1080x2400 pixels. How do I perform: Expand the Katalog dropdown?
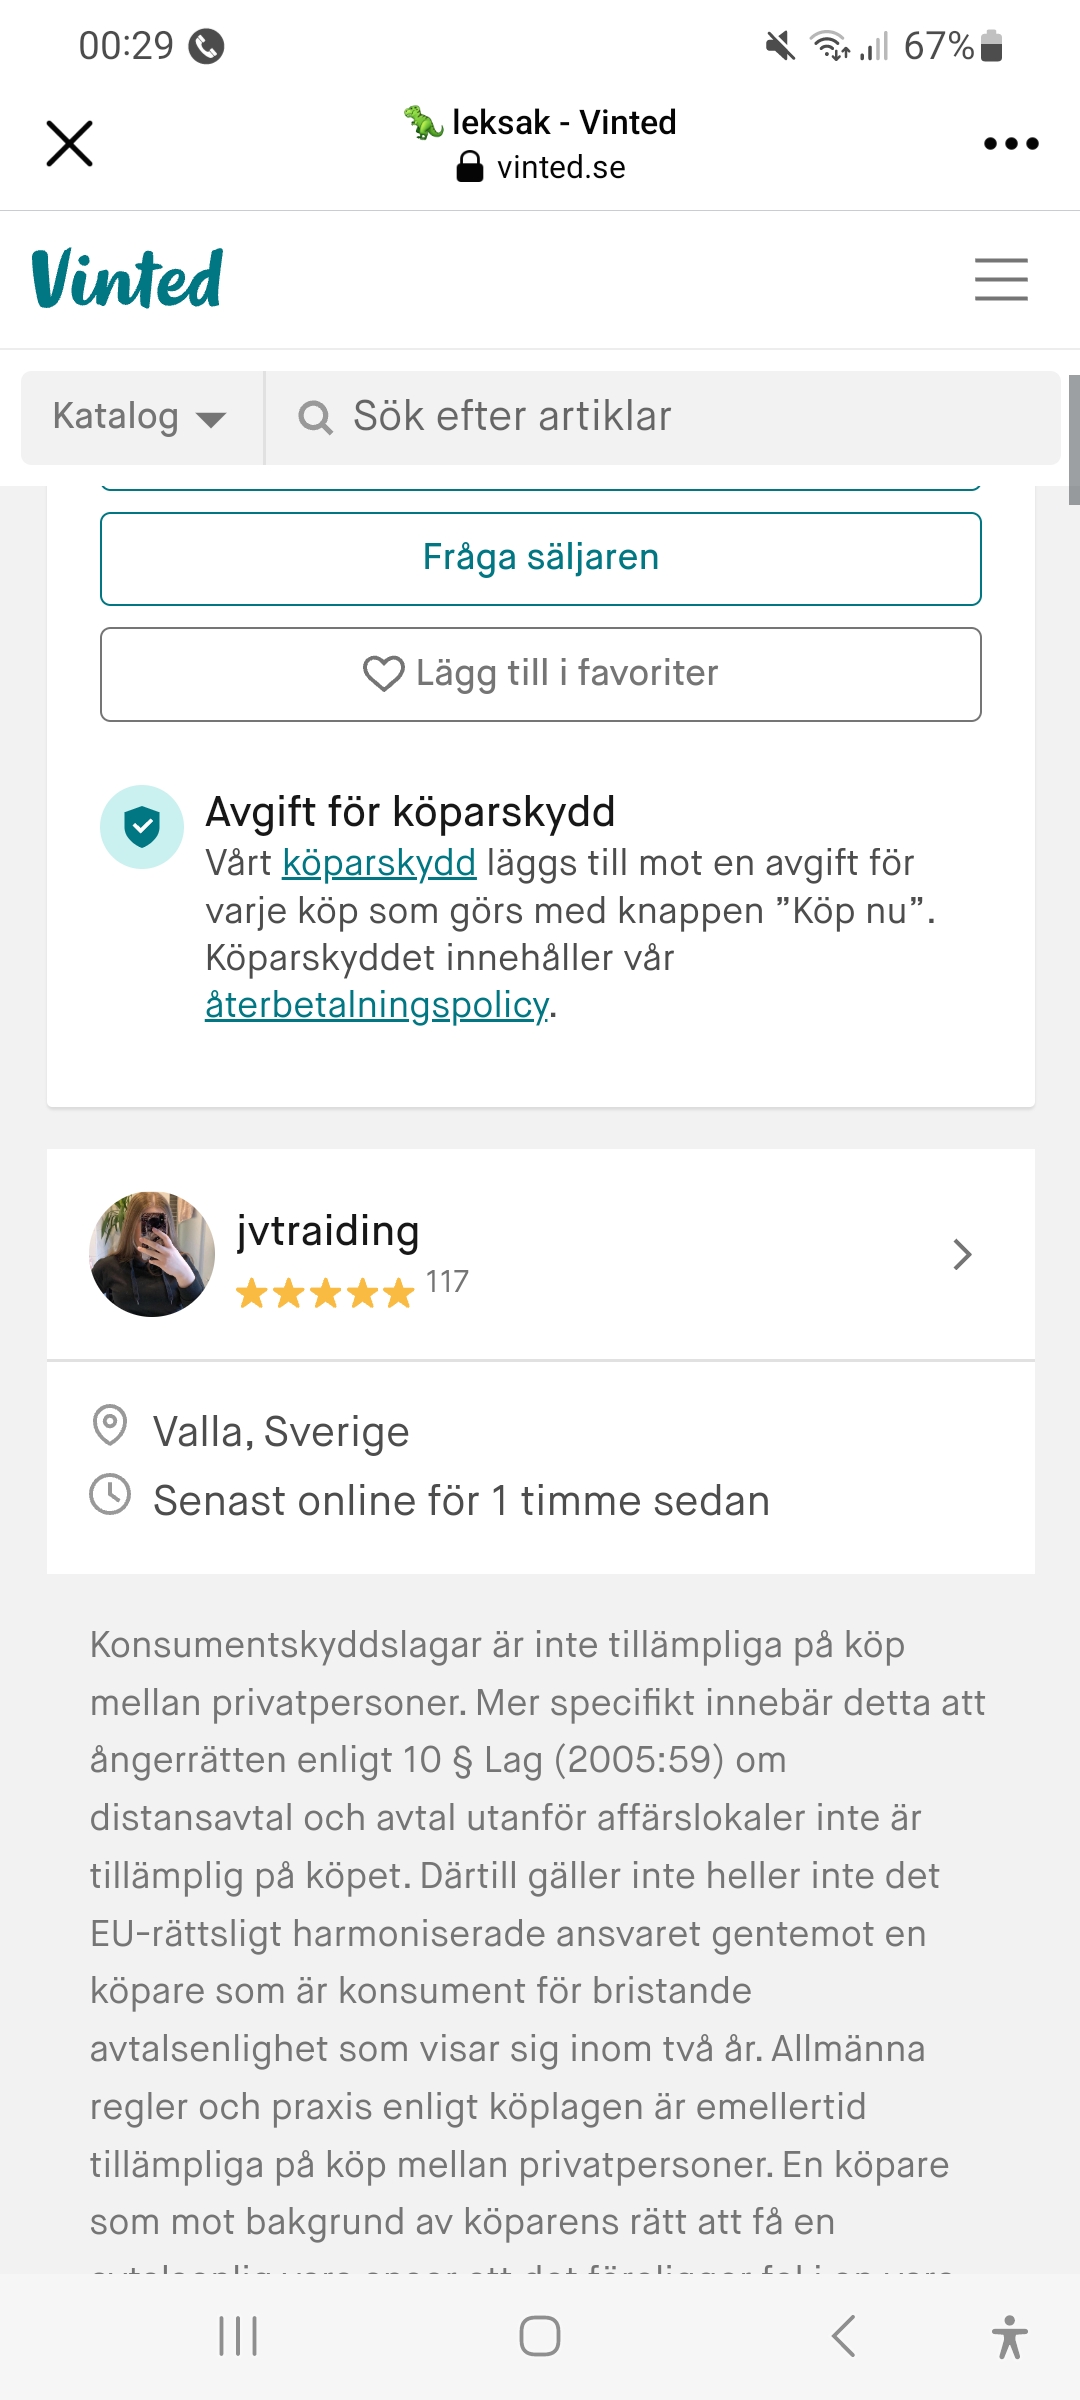(140, 417)
